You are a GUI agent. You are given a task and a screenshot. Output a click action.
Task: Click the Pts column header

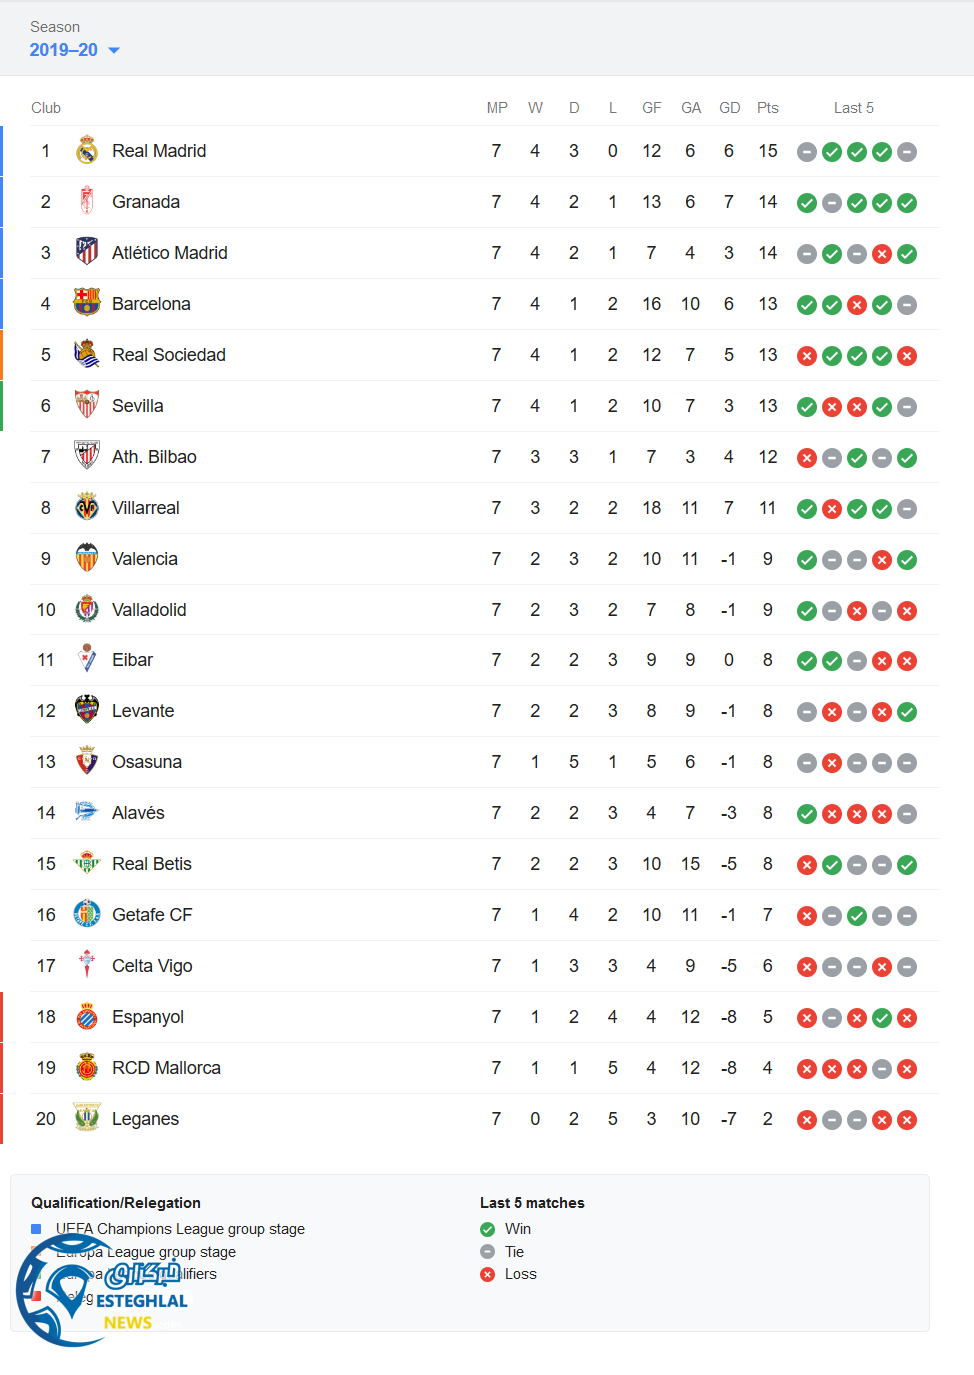[x=767, y=108]
